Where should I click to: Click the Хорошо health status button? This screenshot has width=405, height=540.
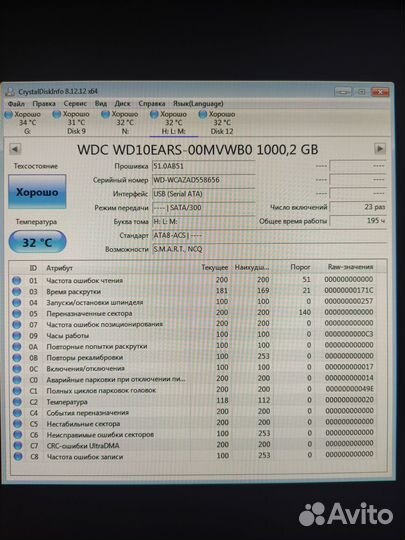37,191
